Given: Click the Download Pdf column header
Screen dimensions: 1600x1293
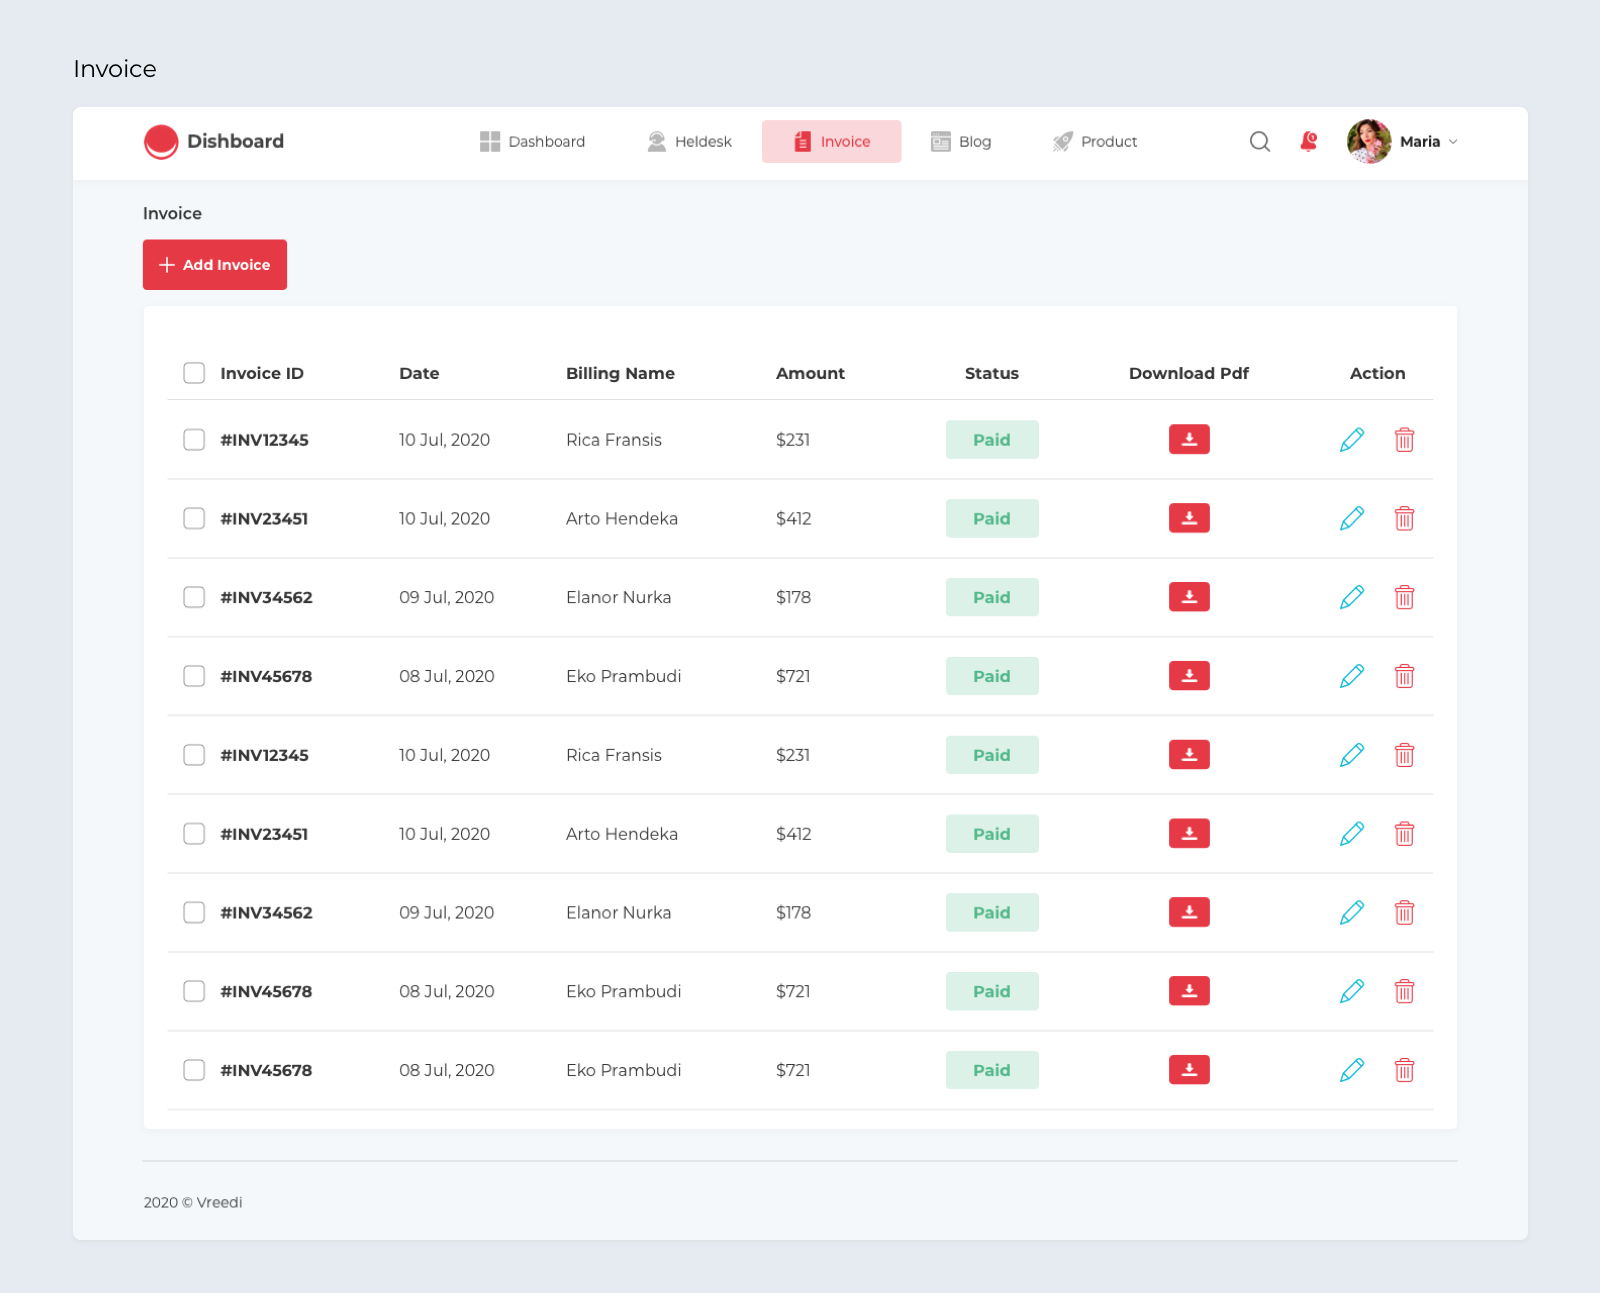Looking at the screenshot, I should (x=1189, y=373).
